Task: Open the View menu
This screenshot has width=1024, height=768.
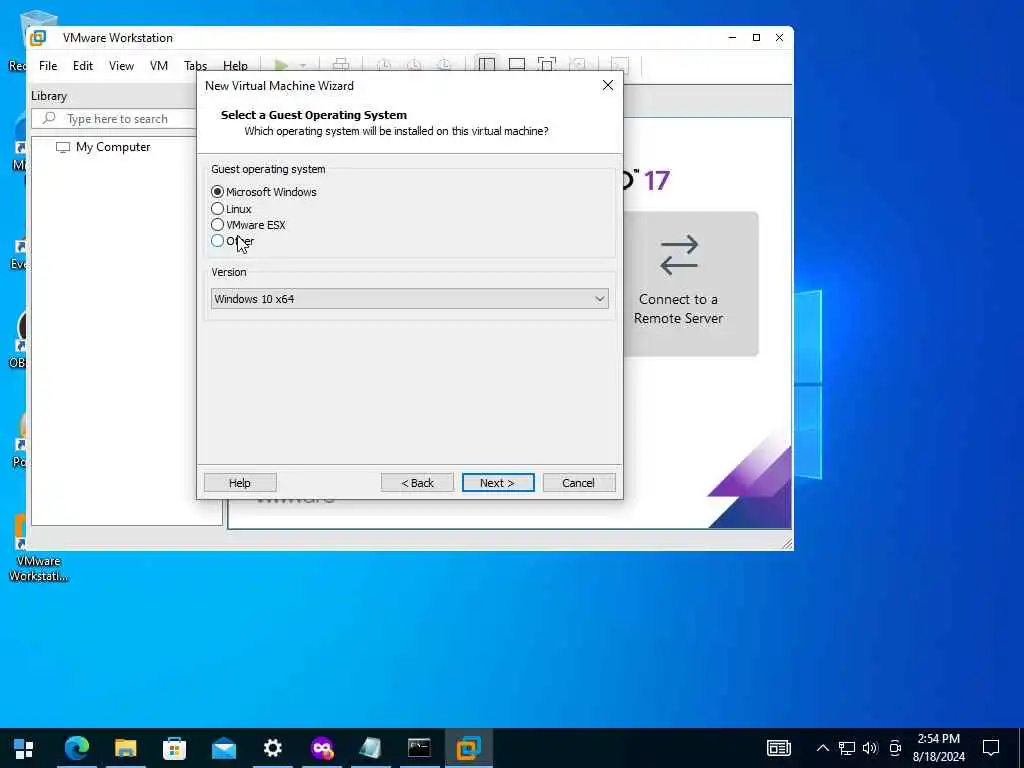Action: pos(121,66)
